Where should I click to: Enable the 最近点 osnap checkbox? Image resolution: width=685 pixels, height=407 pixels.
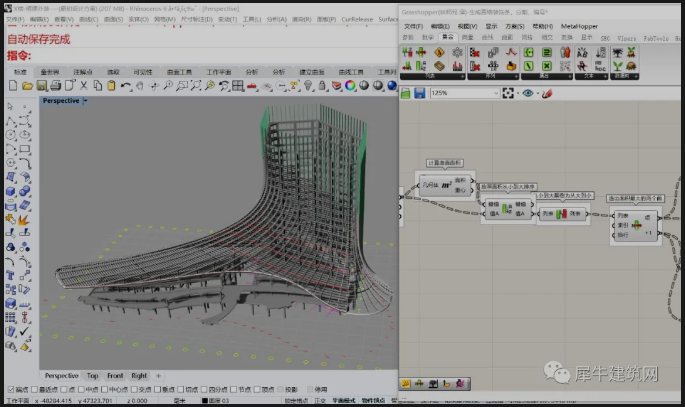35,389
